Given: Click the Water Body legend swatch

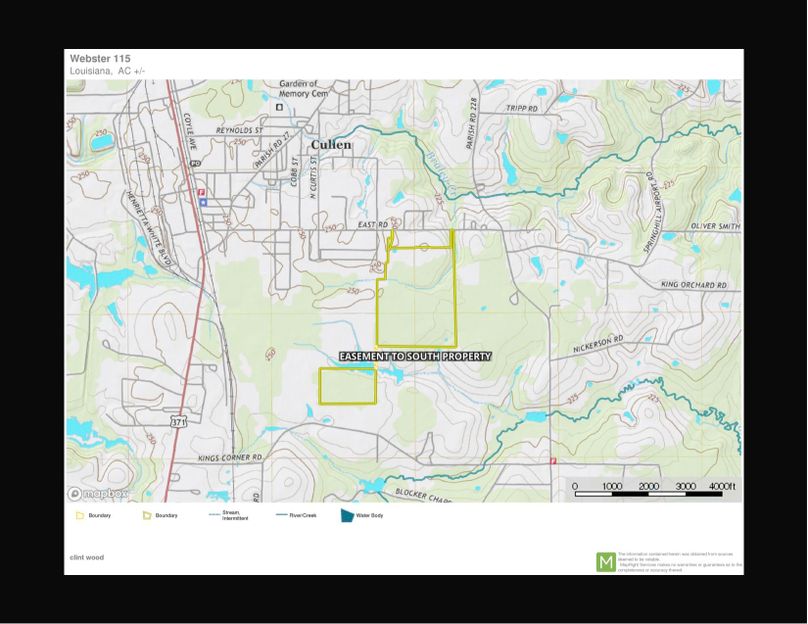Looking at the screenshot, I should coord(348,516).
